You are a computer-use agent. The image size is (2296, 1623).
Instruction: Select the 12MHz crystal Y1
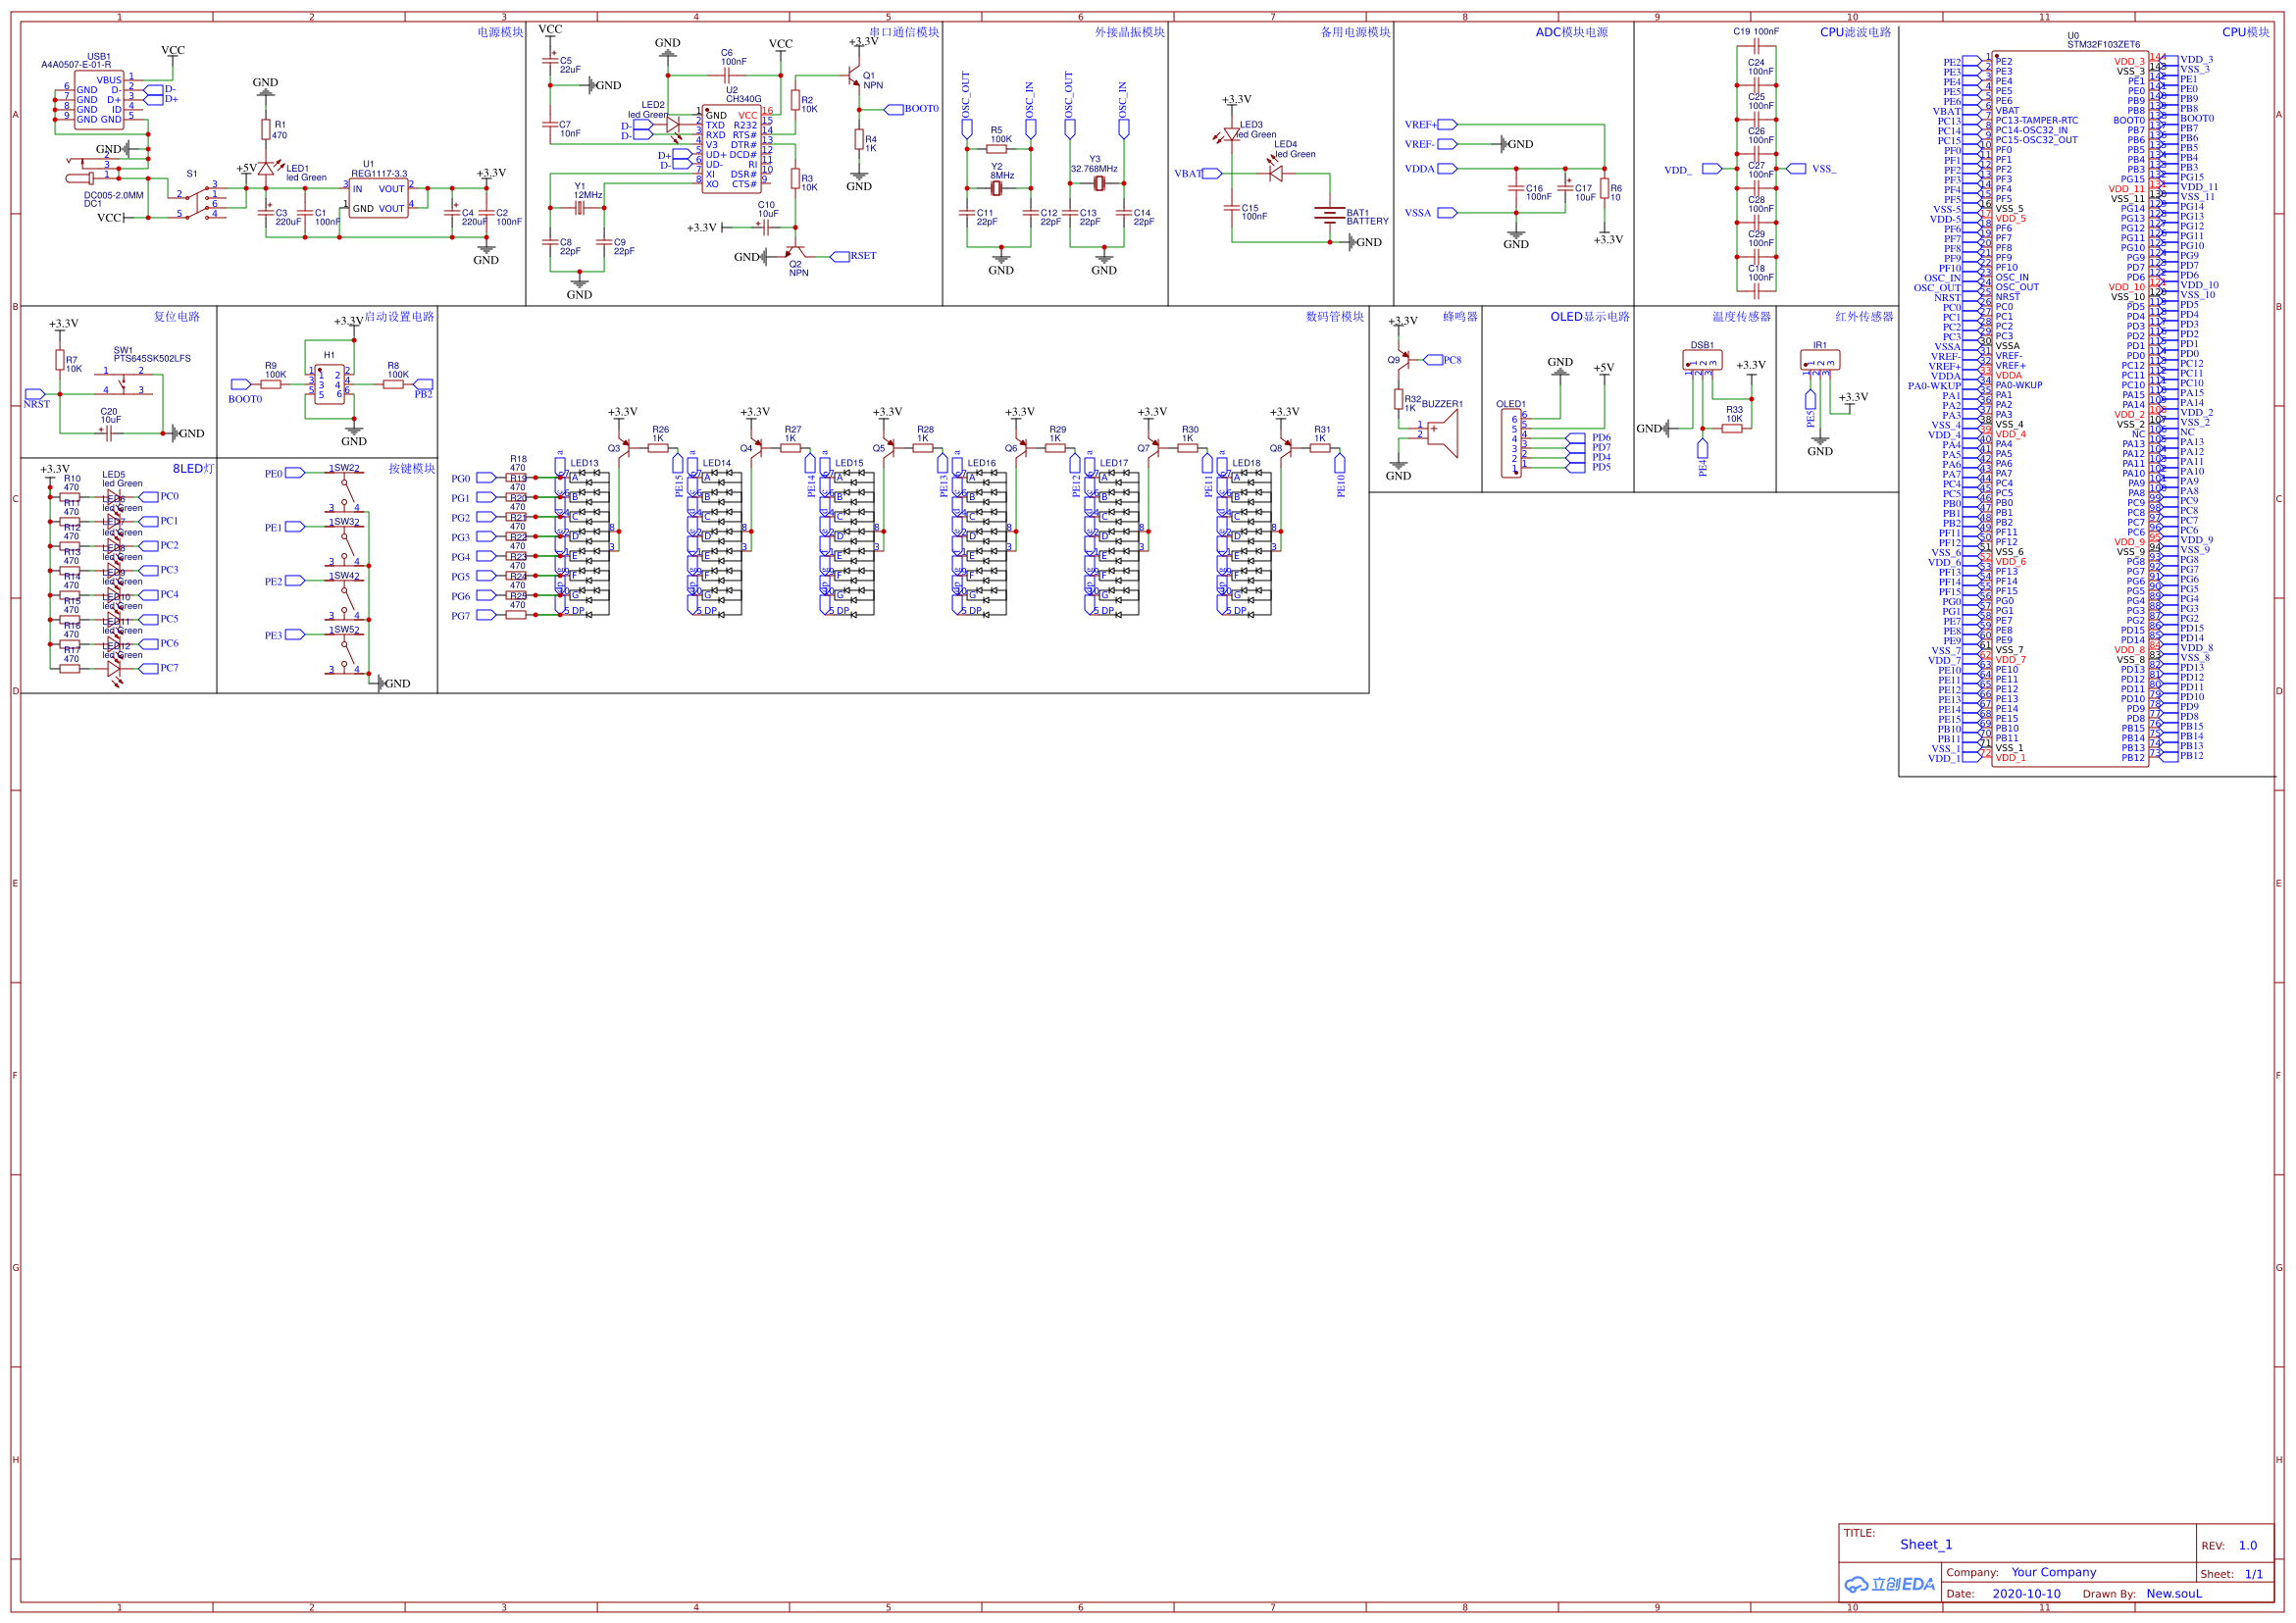[x=579, y=208]
